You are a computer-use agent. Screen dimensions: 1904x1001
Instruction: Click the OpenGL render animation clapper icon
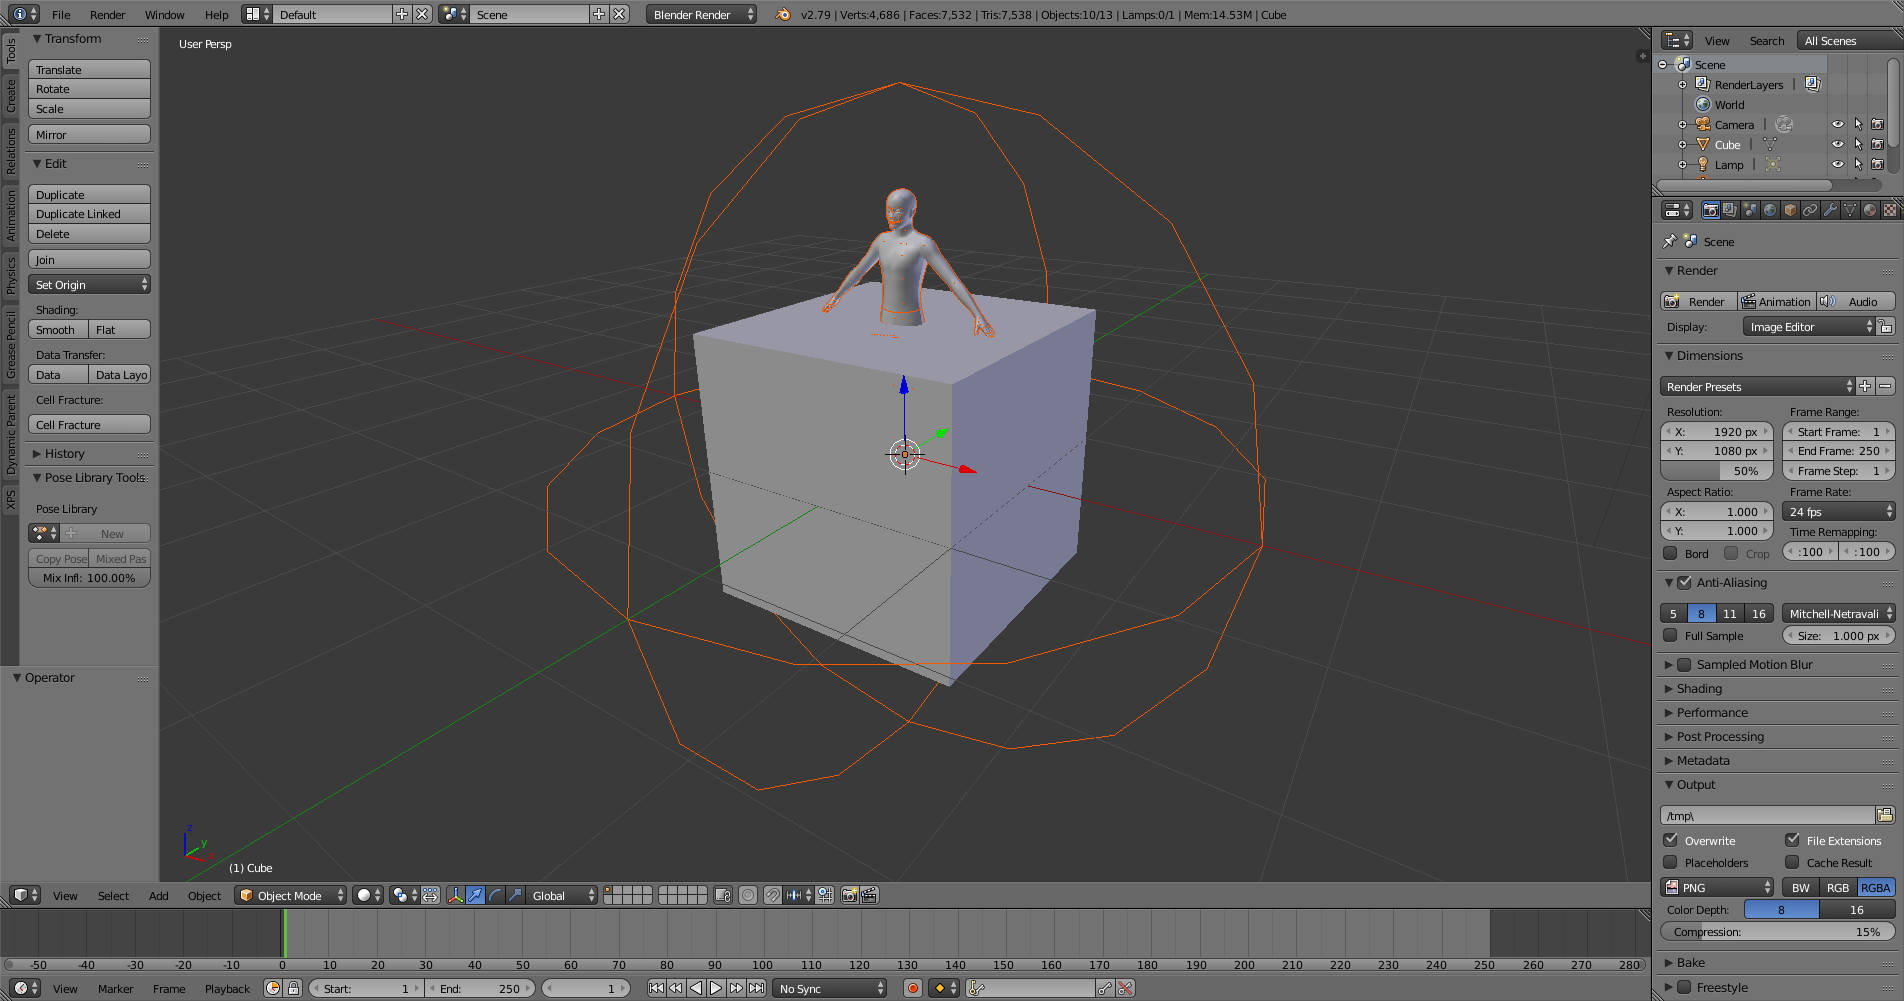pos(869,895)
